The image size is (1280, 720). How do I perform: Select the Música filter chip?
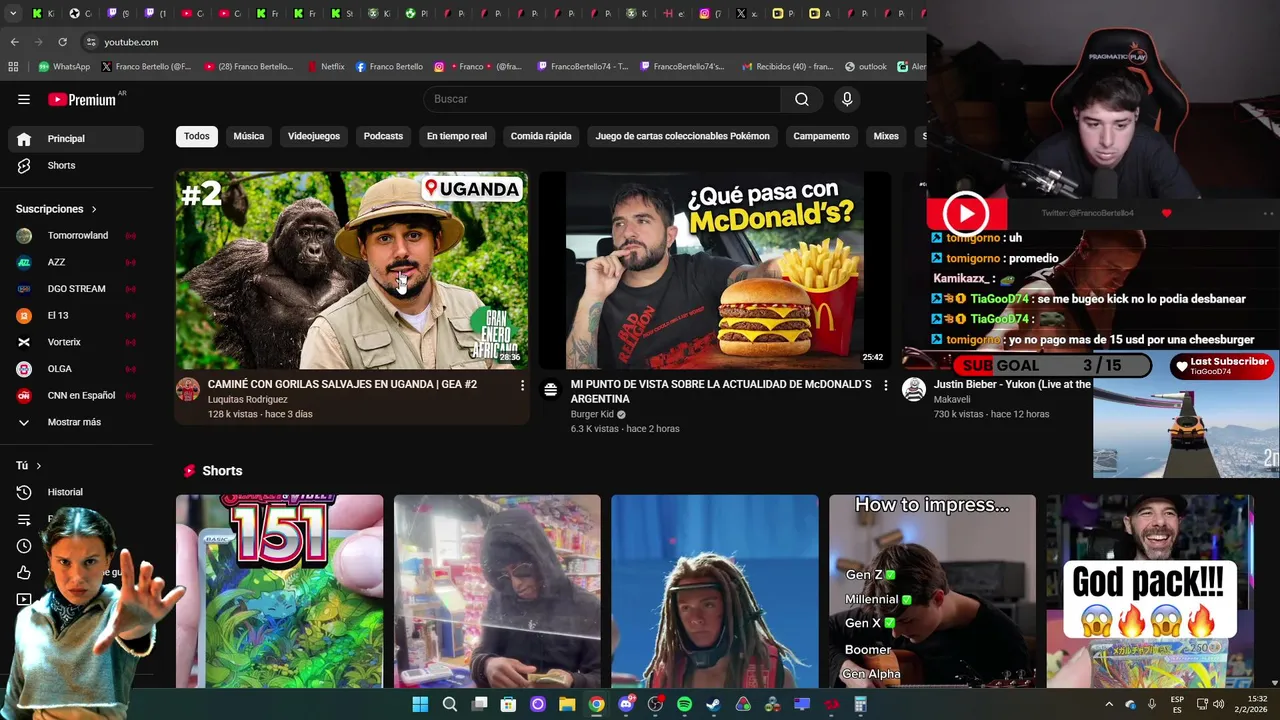point(249,136)
